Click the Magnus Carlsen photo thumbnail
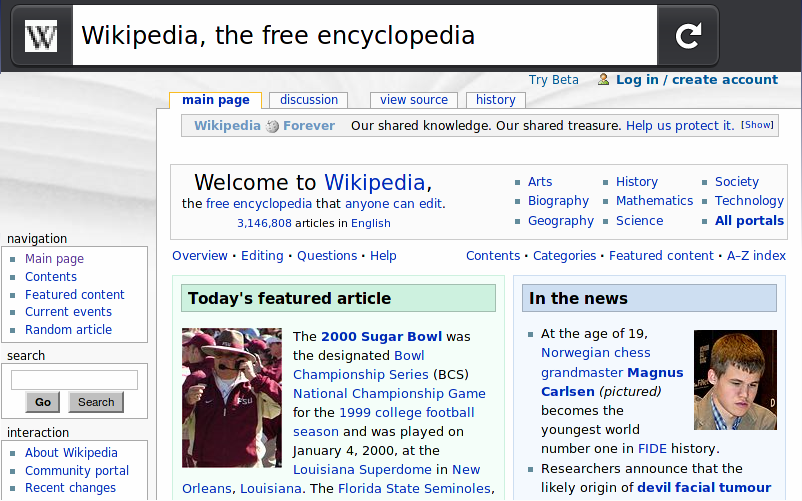The height and width of the screenshot is (501, 802). tap(735, 380)
